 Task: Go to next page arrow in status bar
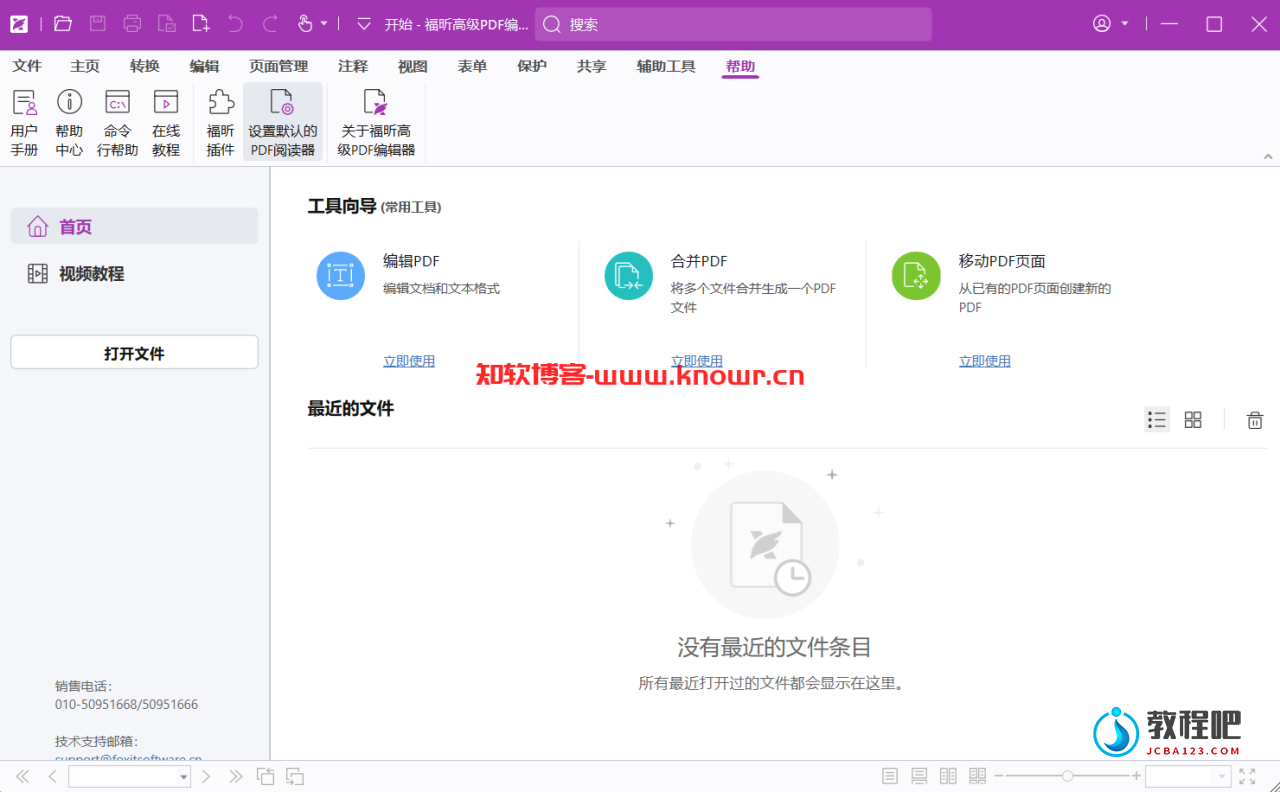point(206,776)
